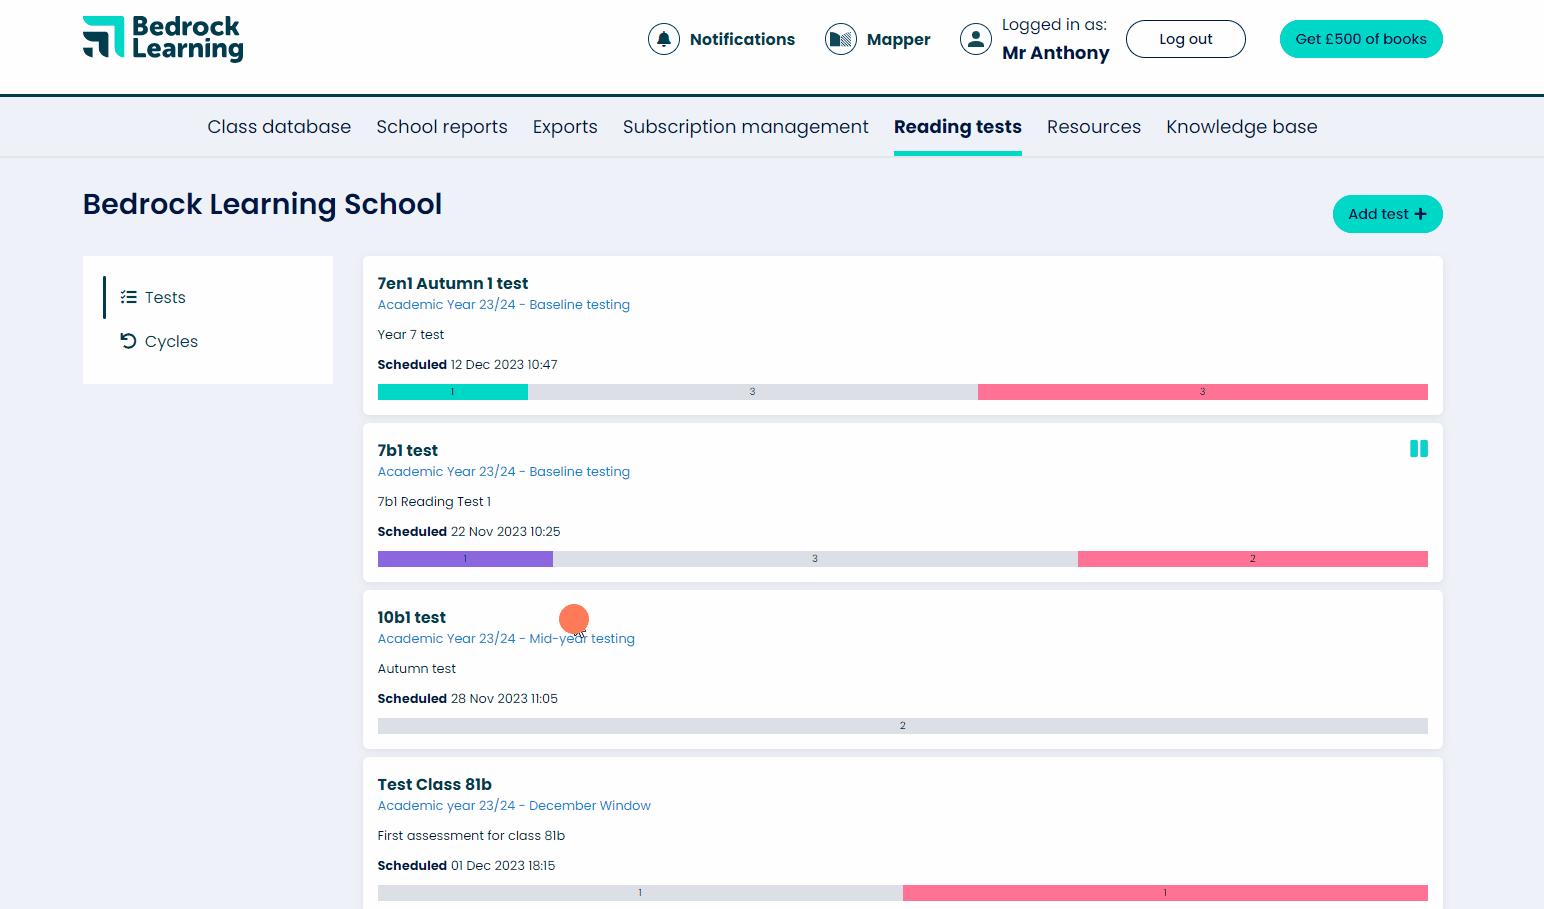The height and width of the screenshot is (909, 1544).
Task: Click pink progress segment of 7b1 test
Action: pos(1253,559)
